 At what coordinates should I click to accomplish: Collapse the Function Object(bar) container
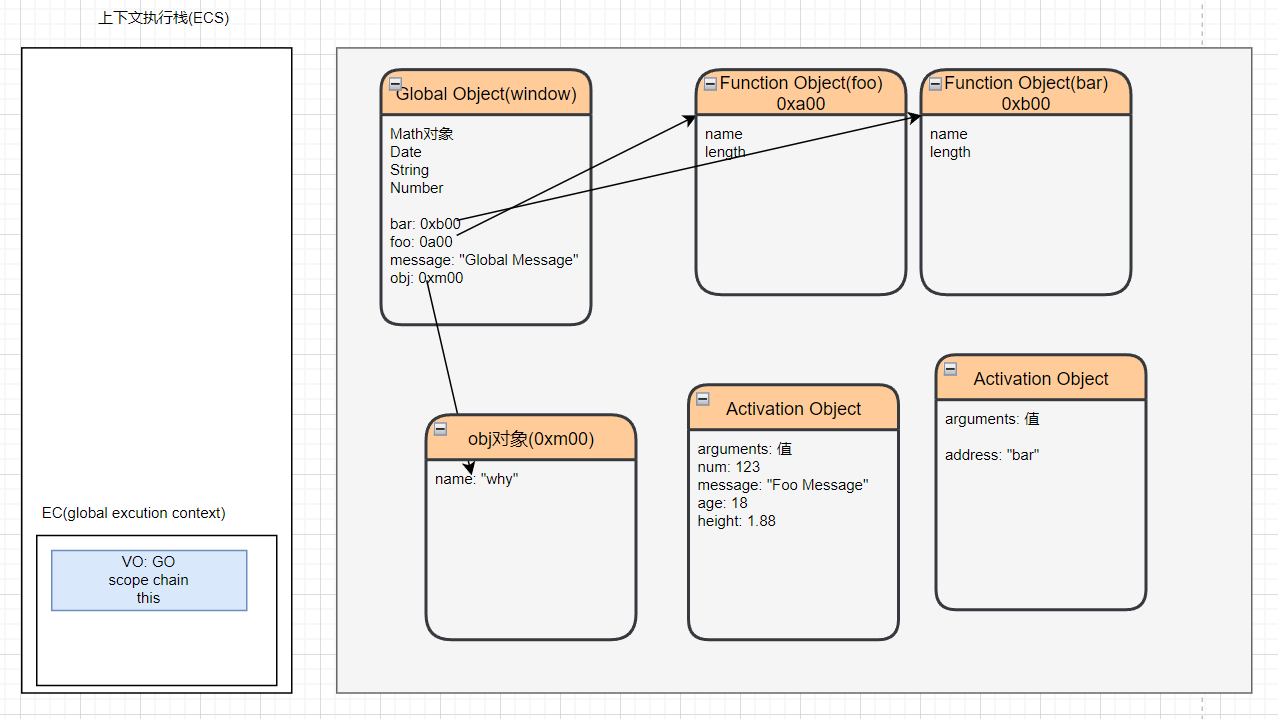pyautogui.click(x=935, y=84)
